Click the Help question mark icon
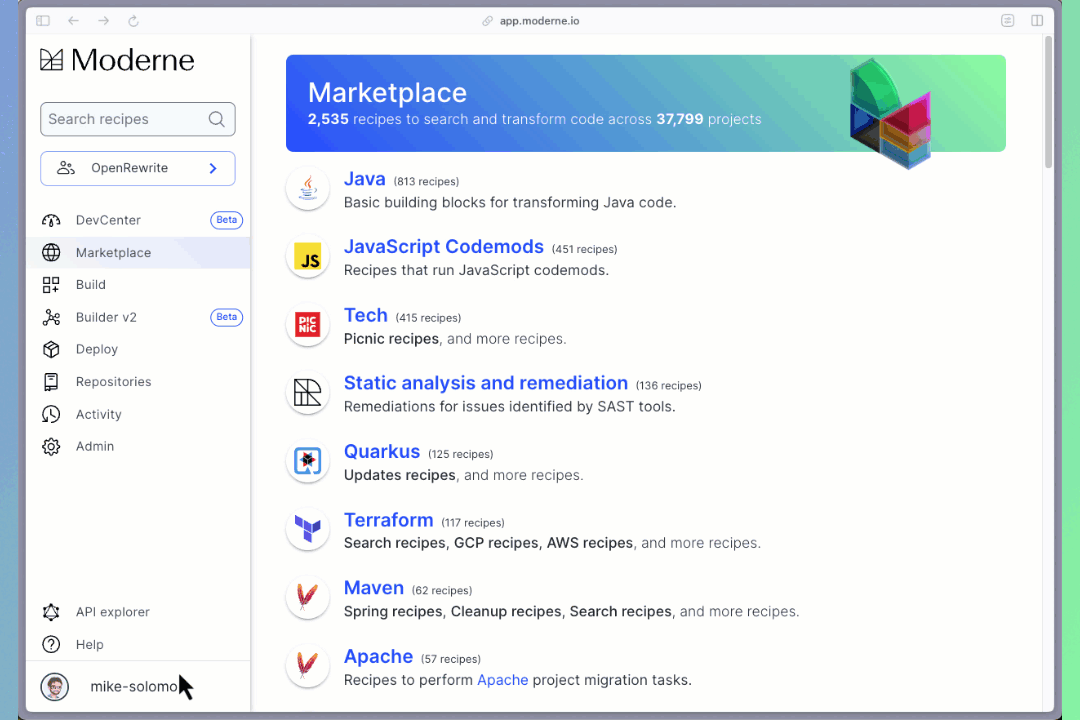1080x720 pixels. (x=51, y=644)
